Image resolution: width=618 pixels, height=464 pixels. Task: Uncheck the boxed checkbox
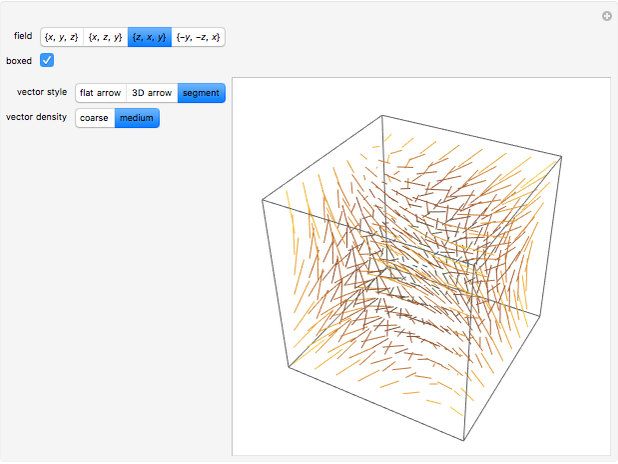(47, 60)
